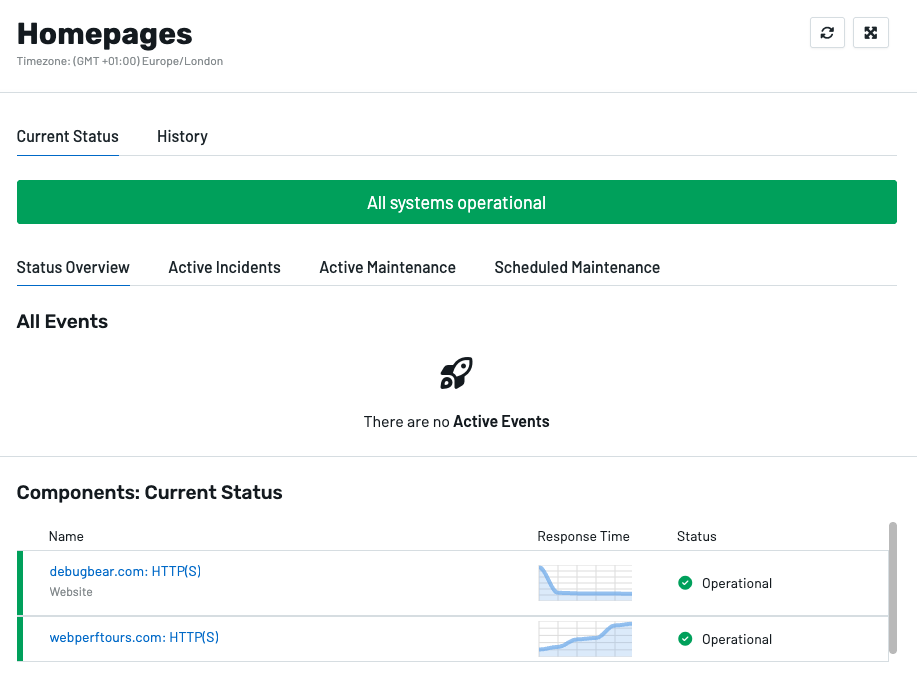Click the Name column header
Screen dimensions: 917x676
click(66, 536)
